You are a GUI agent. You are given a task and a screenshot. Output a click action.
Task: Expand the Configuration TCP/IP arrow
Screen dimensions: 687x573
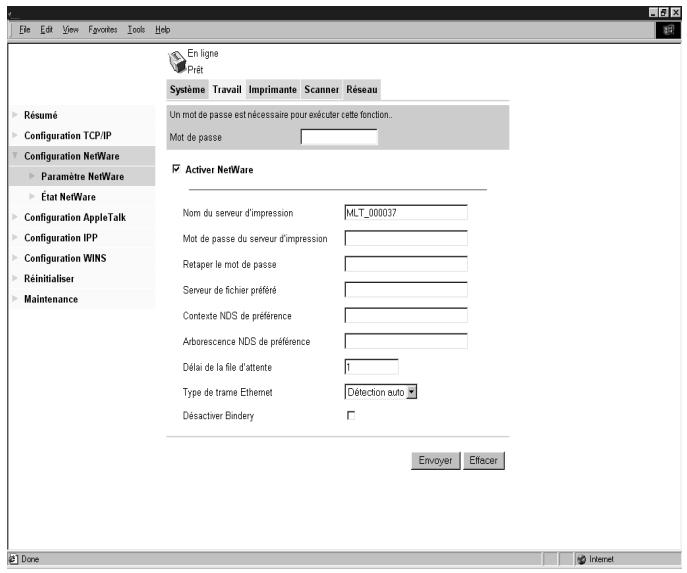coord(15,135)
